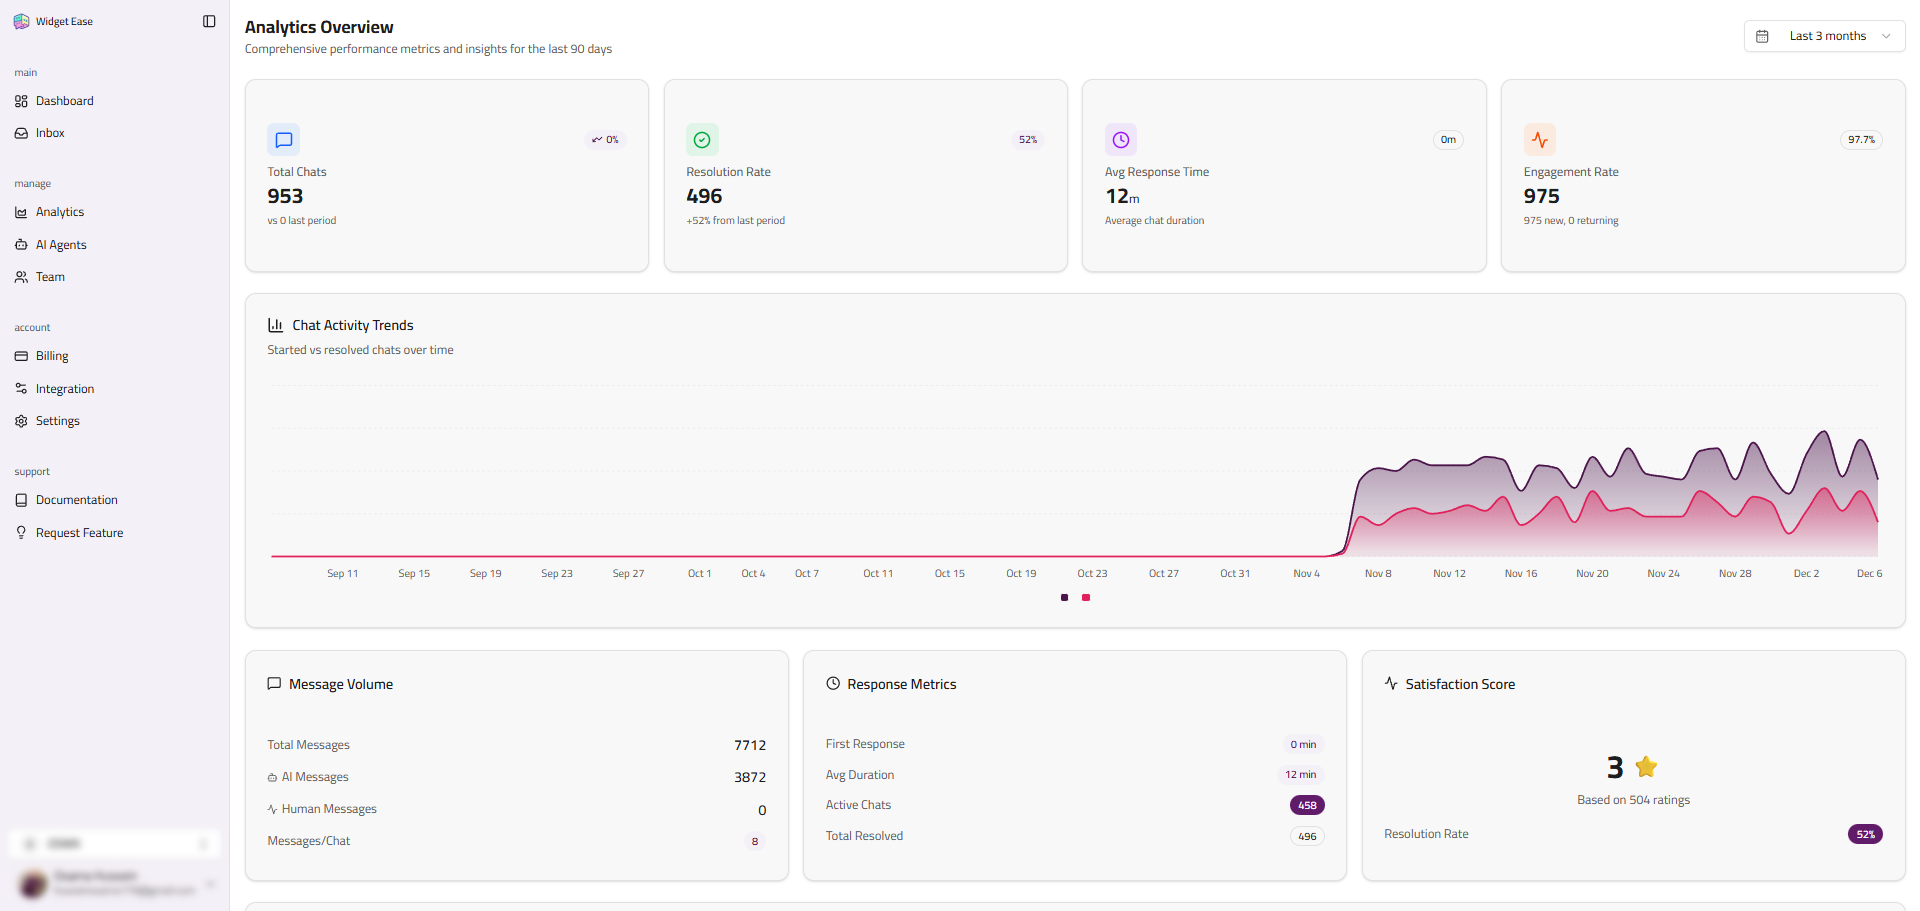1920x911 pixels.
Task: Click the activity pulse icon on Engagement Rate card
Action: point(1540,140)
